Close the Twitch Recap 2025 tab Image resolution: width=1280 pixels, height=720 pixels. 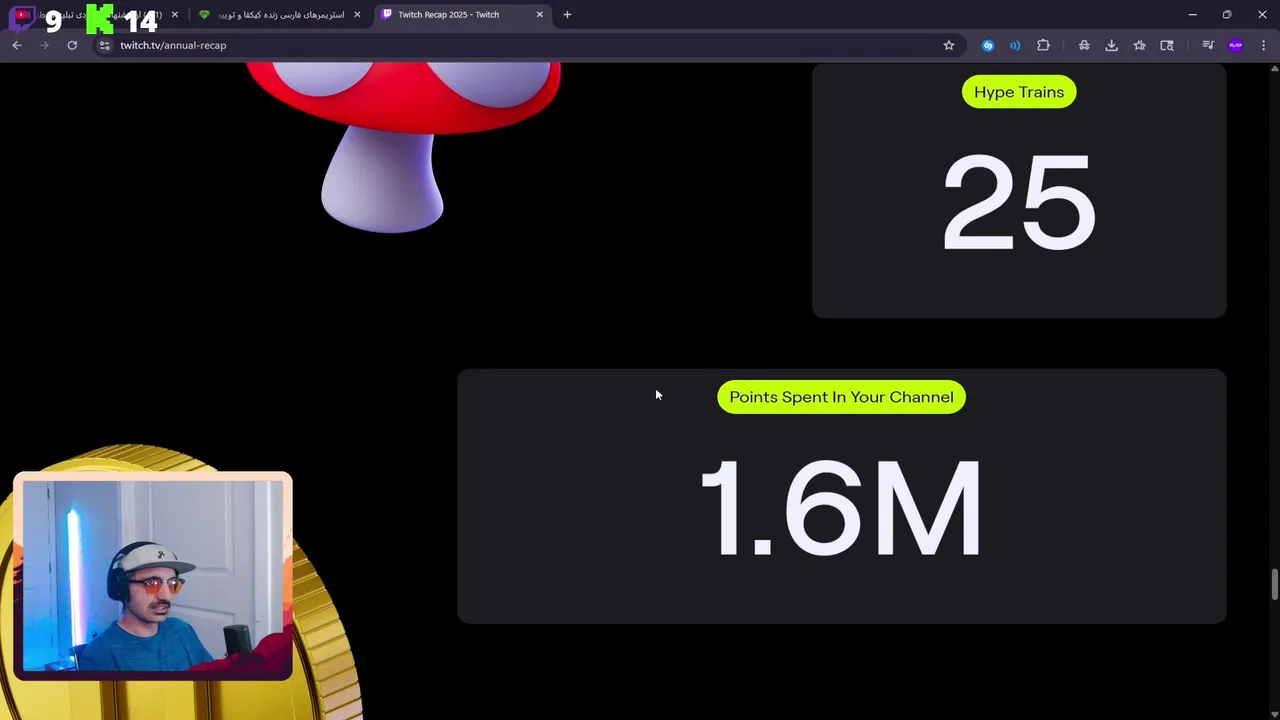click(540, 15)
